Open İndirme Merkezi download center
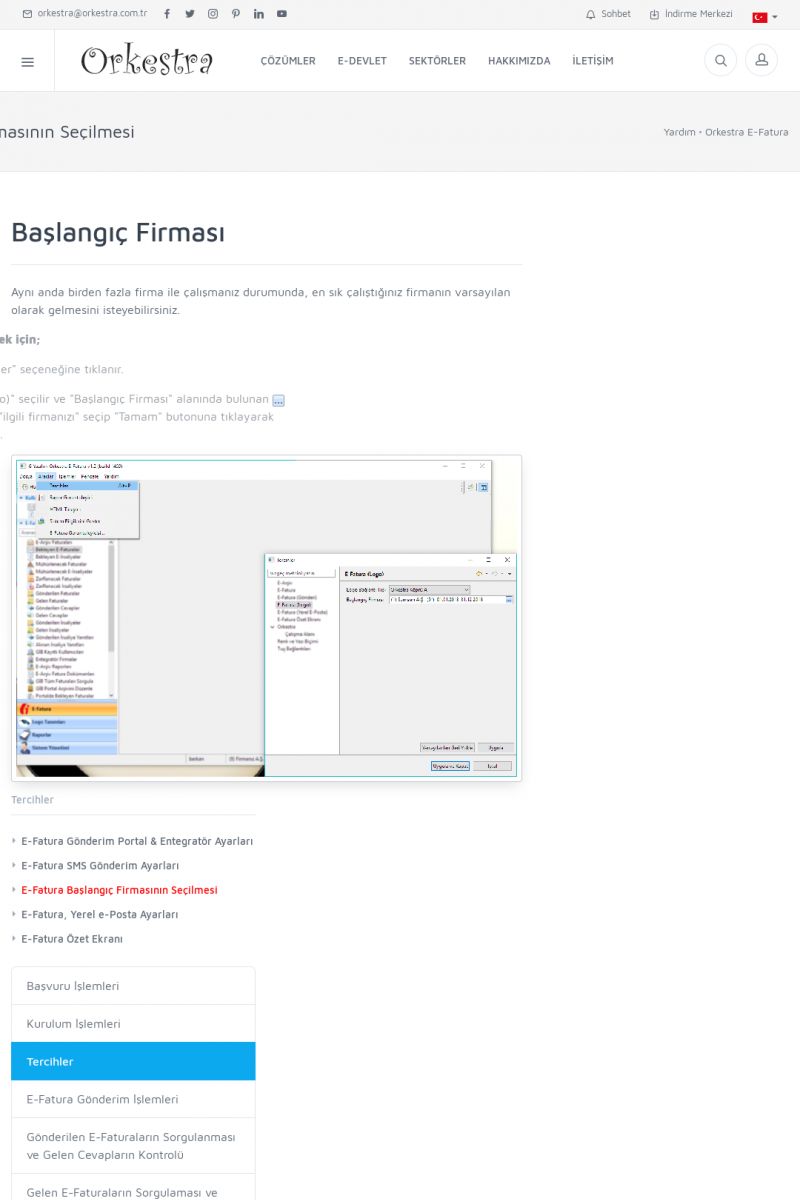Viewport: 800px width, 1200px height. click(x=691, y=14)
